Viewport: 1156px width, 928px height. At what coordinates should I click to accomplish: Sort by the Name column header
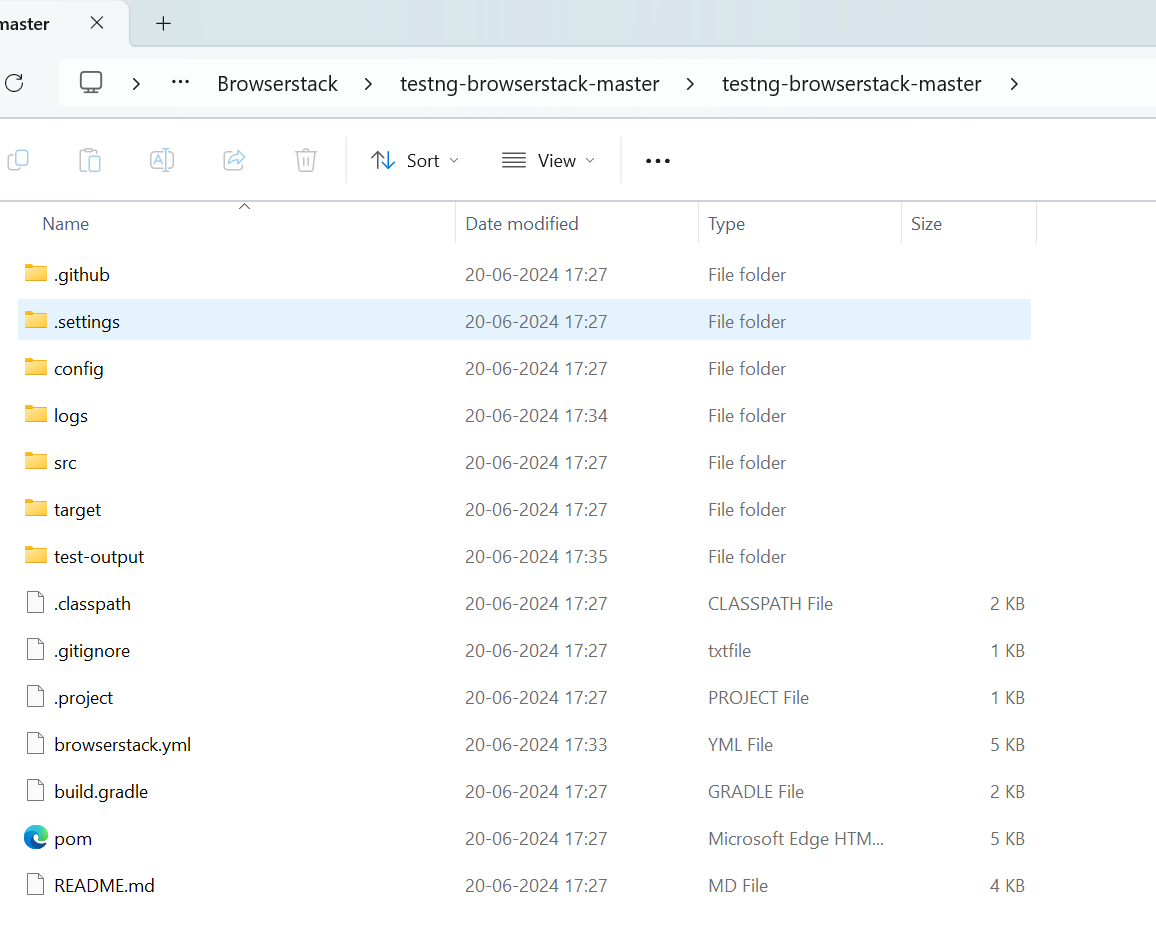pyautogui.click(x=66, y=224)
